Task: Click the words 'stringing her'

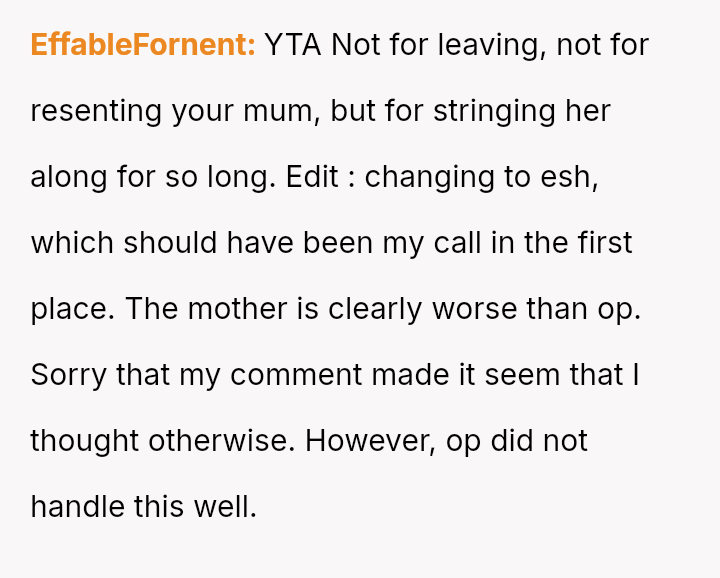Action: point(521,111)
